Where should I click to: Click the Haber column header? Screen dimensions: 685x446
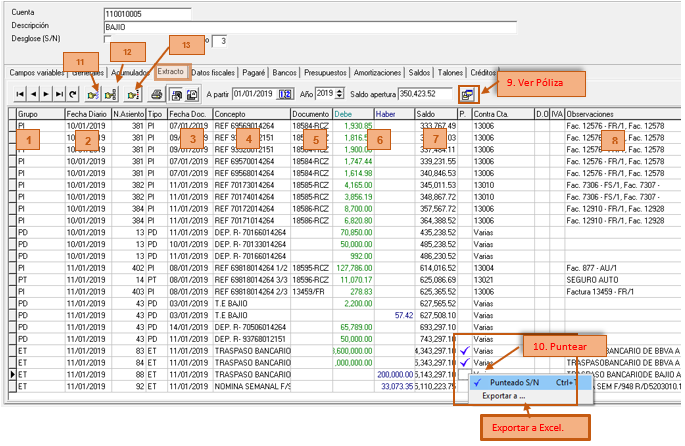(x=394, y=114)
